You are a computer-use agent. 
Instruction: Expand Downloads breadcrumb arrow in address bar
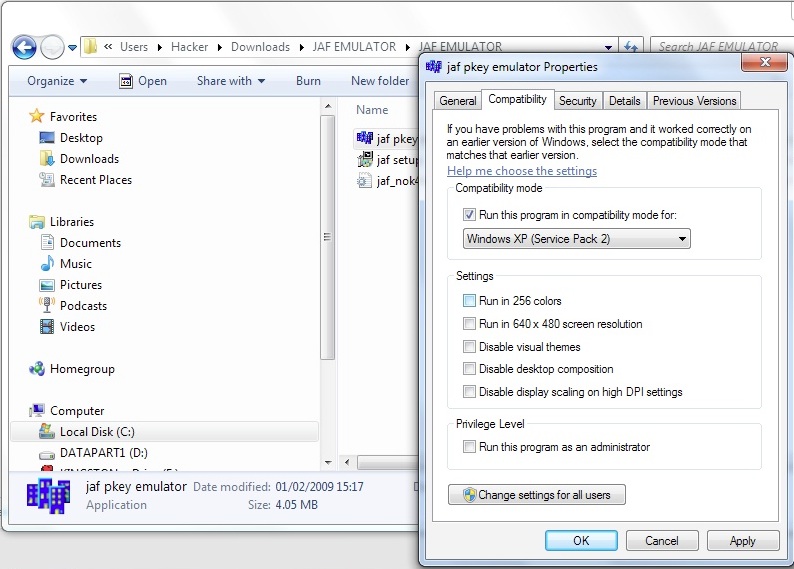302,48
